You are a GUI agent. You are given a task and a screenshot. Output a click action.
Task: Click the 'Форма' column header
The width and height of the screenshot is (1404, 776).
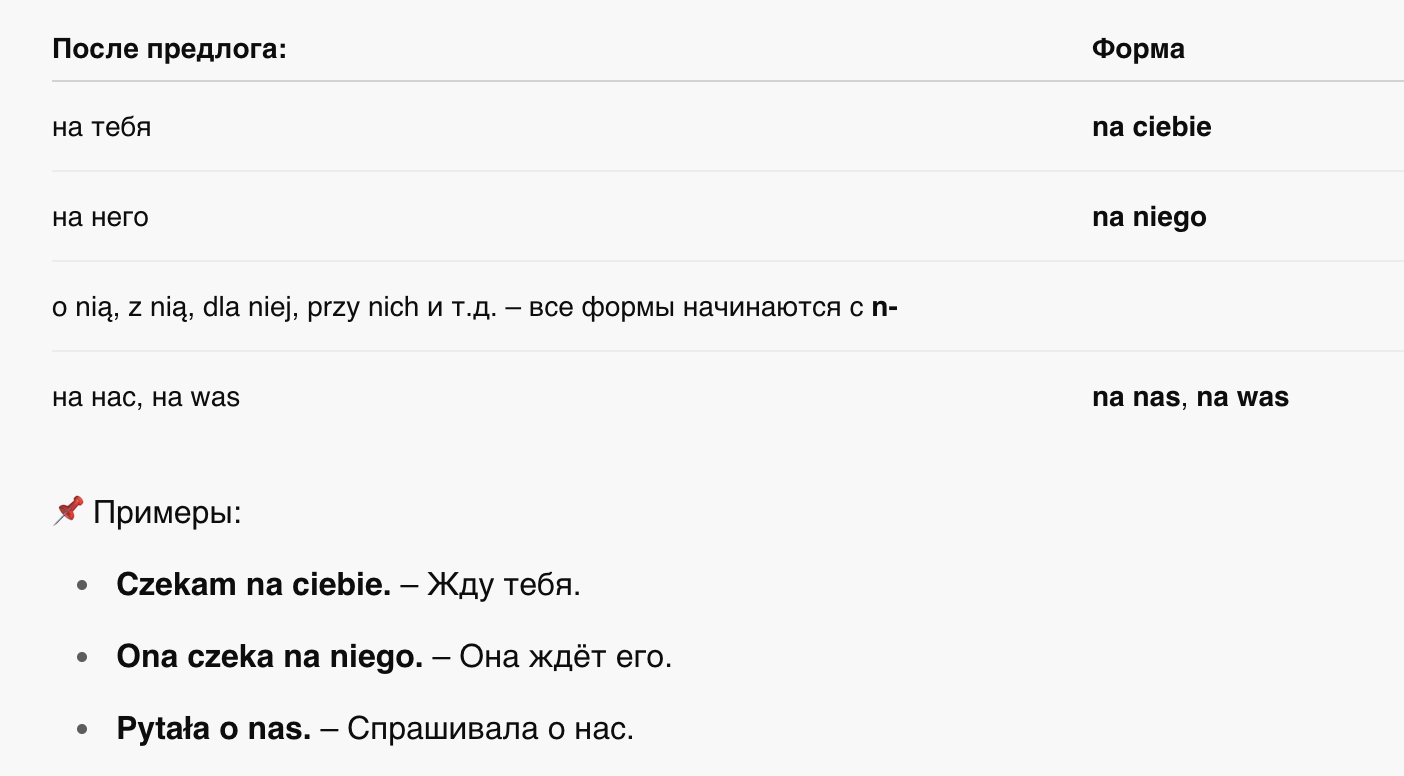tap(1138, 48)
